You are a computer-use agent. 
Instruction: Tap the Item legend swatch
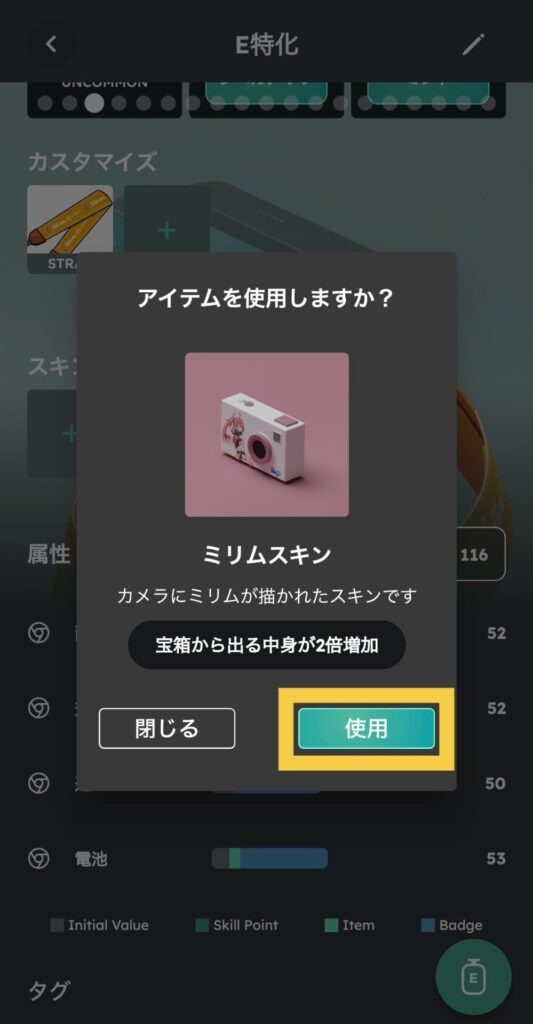[331, 925]
